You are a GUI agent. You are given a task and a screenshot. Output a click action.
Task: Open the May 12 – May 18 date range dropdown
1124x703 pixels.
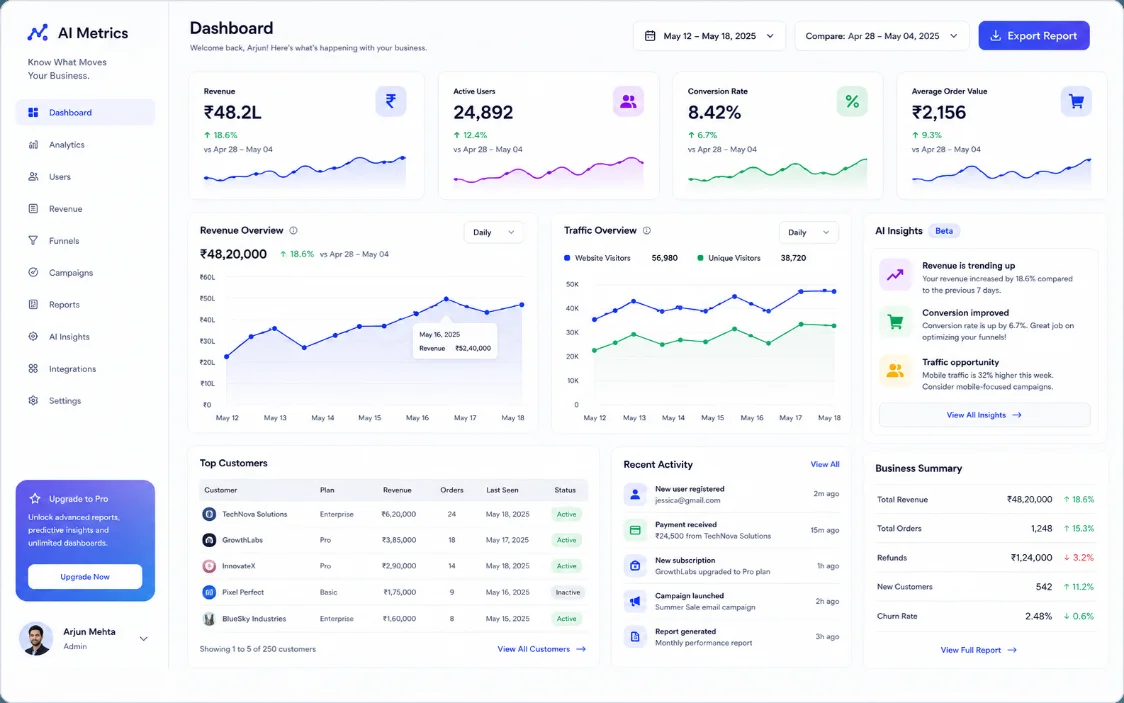(709, 36)
